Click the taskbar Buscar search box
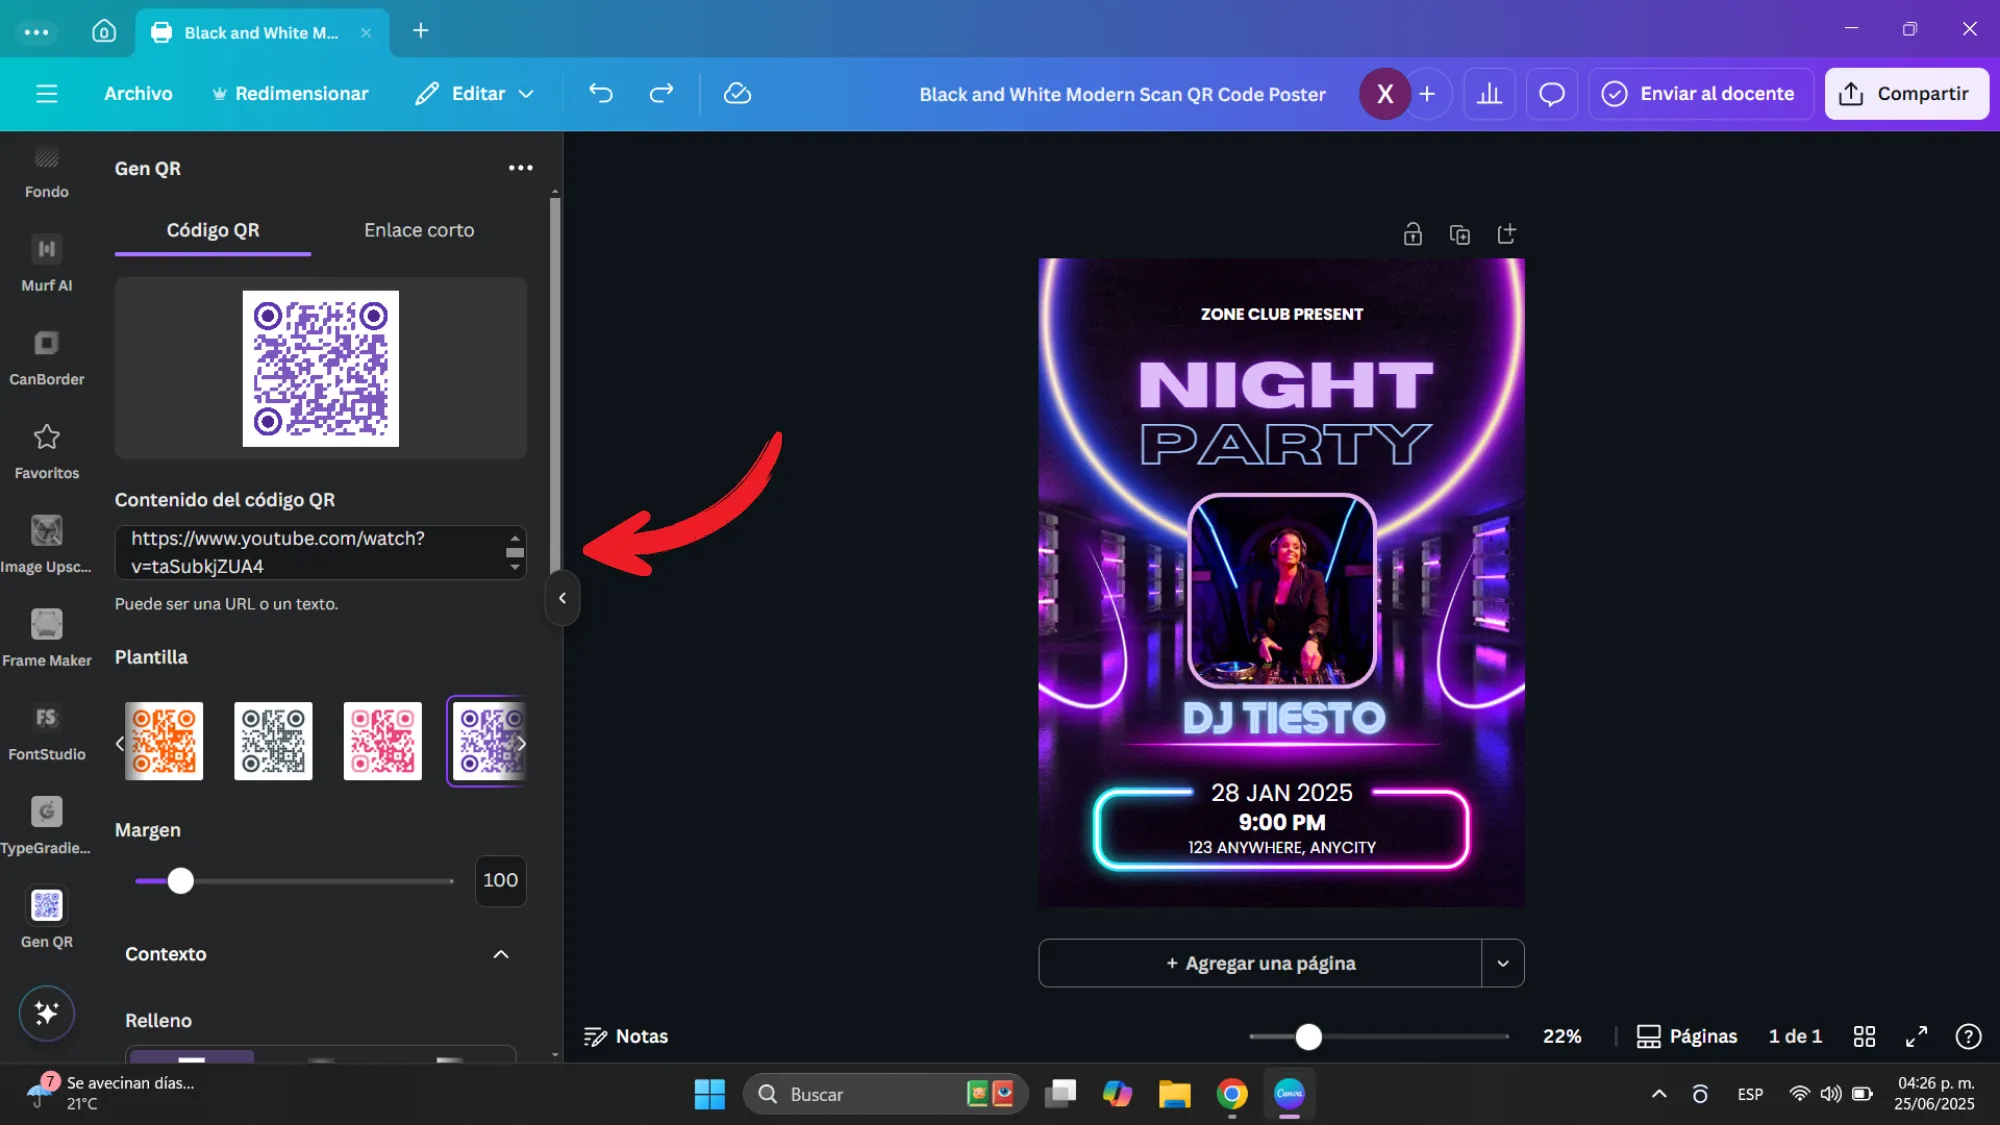Screen dimensions: 2000x1125 coord(885,1094)
